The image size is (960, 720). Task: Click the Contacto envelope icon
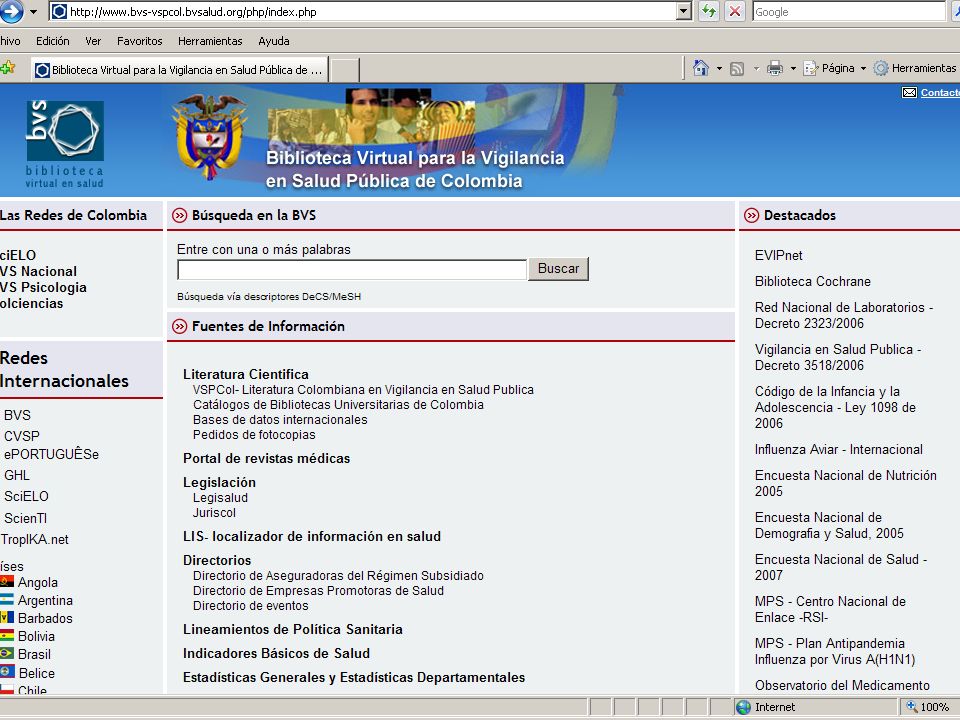coord(909,92)
